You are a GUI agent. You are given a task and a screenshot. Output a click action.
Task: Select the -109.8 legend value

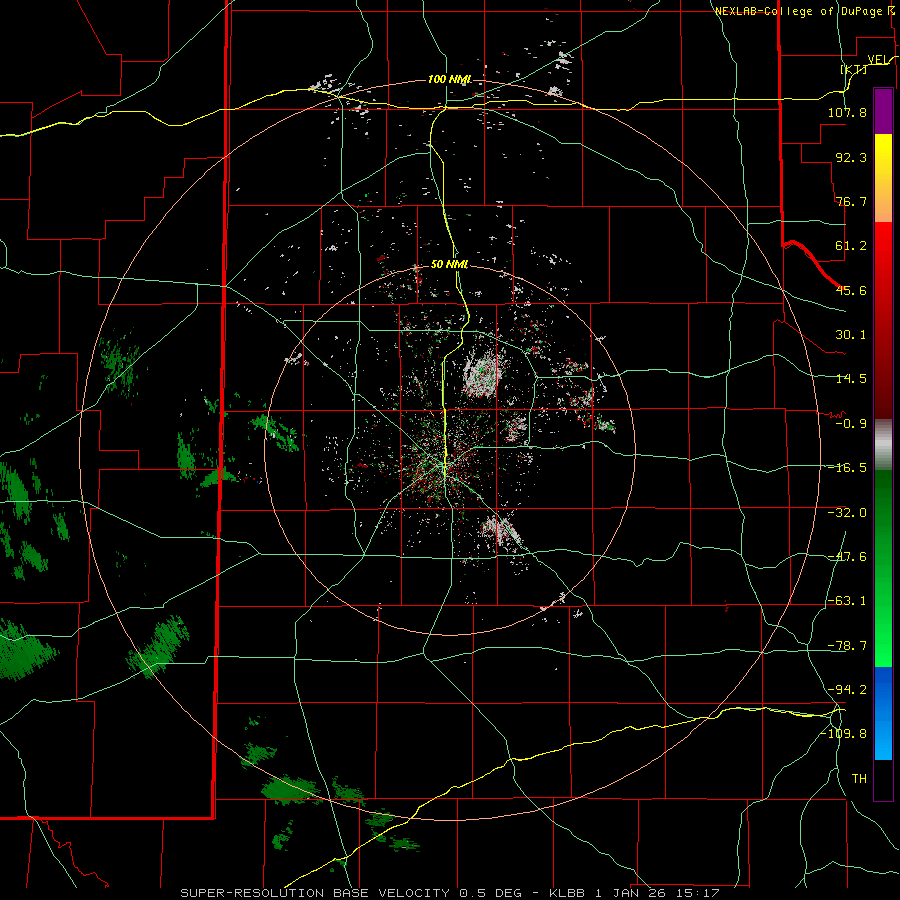pyautogui.click(x=844, y=734)
